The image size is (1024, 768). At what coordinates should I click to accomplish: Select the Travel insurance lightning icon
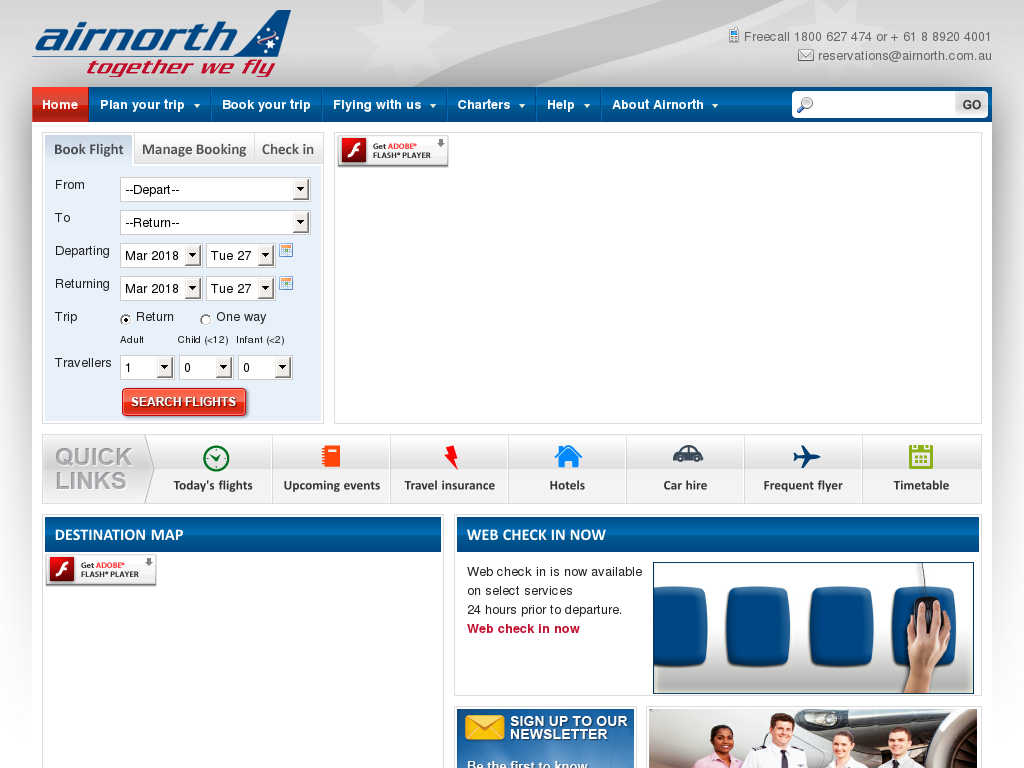449,458
